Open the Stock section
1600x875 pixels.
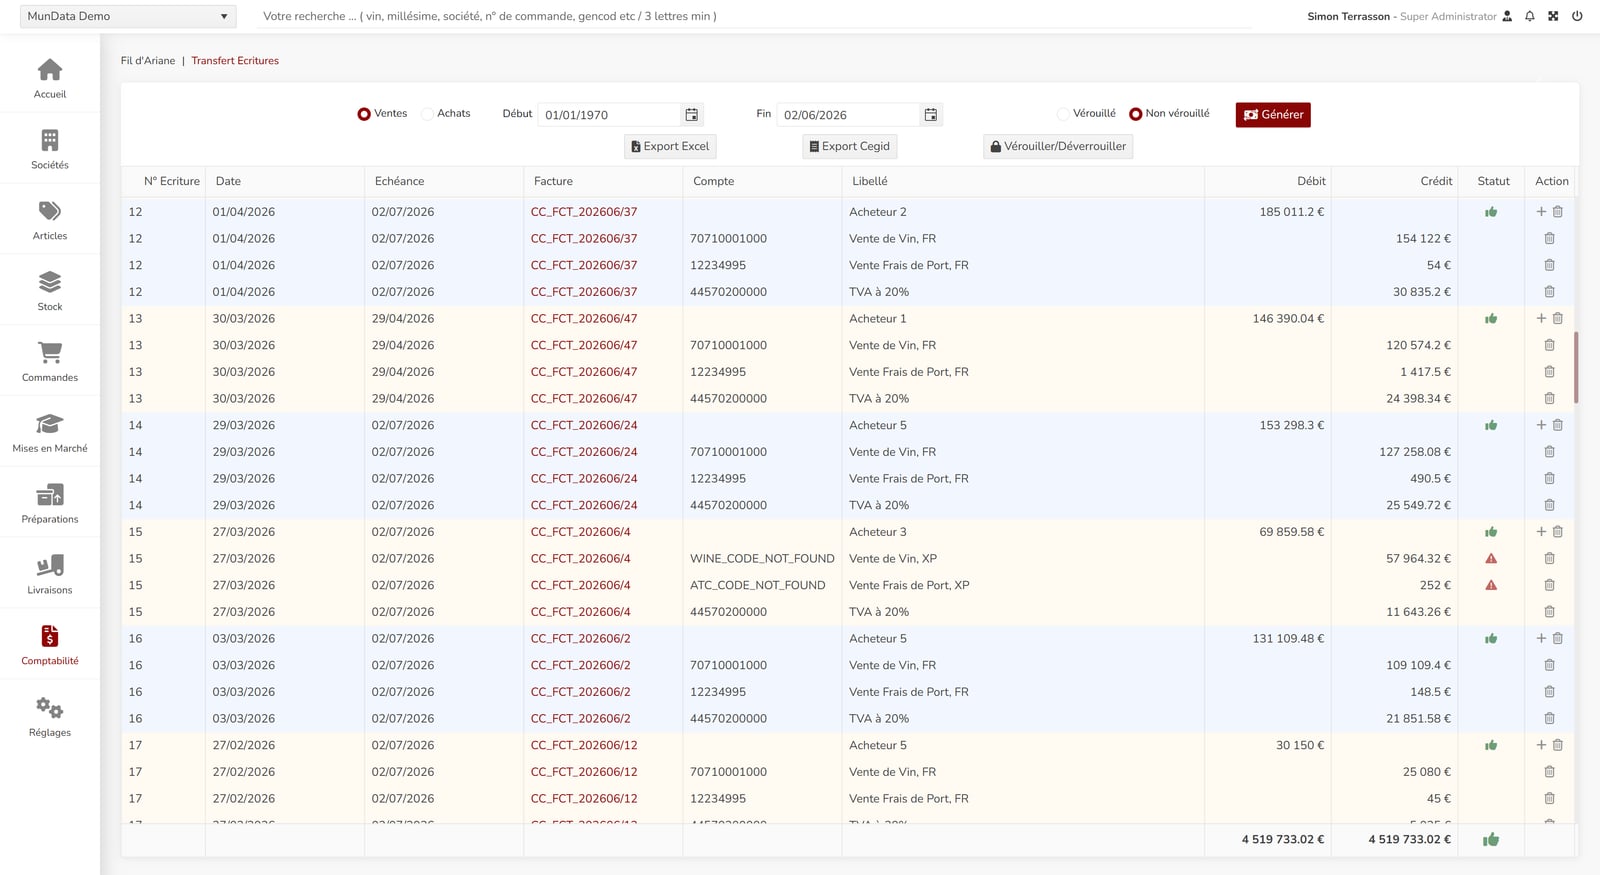click(50, 292)
